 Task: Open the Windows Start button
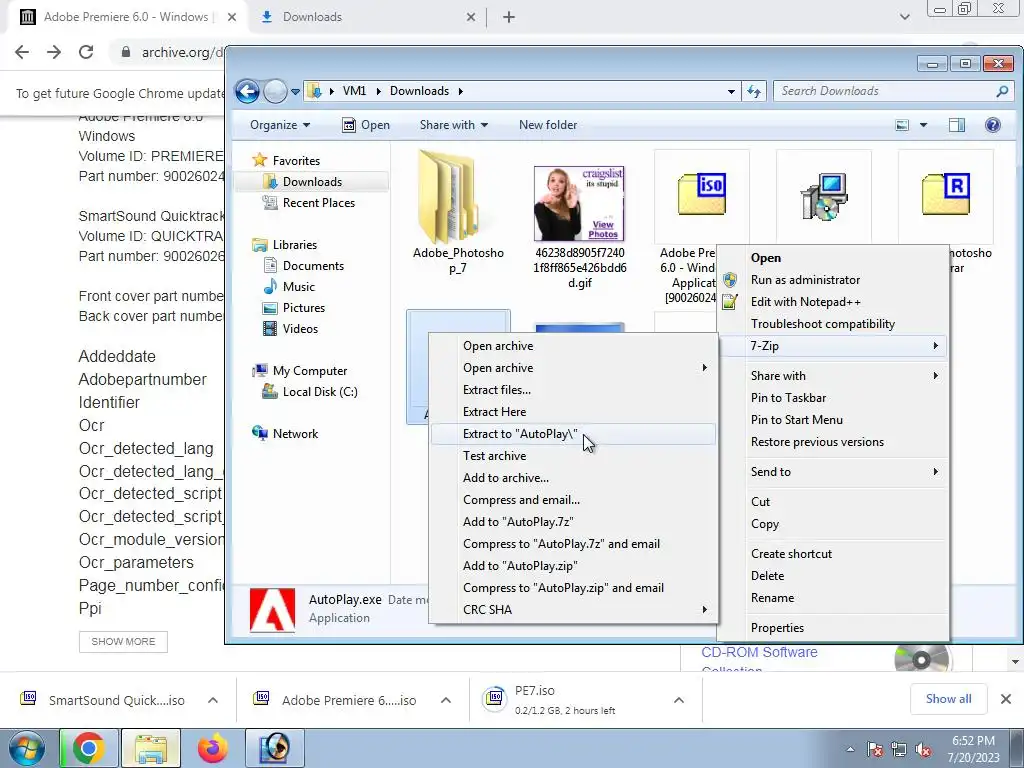click(25, 748)
